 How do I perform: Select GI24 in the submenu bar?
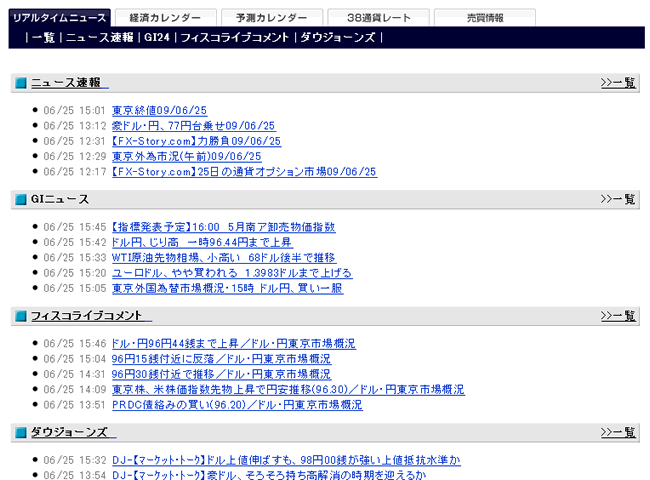click(157, 38)
